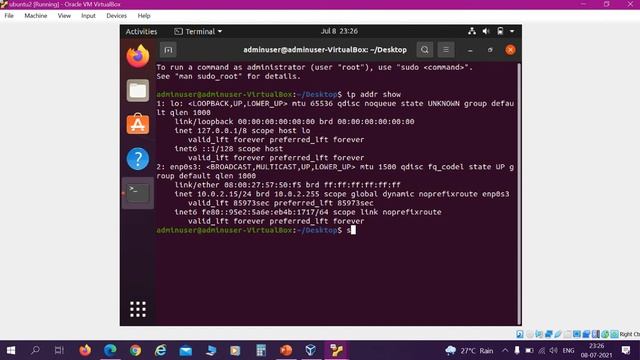The image size is (640, 360).
Task: Open Internet Explorer in the taskbar
Action: tap(161, 350)
